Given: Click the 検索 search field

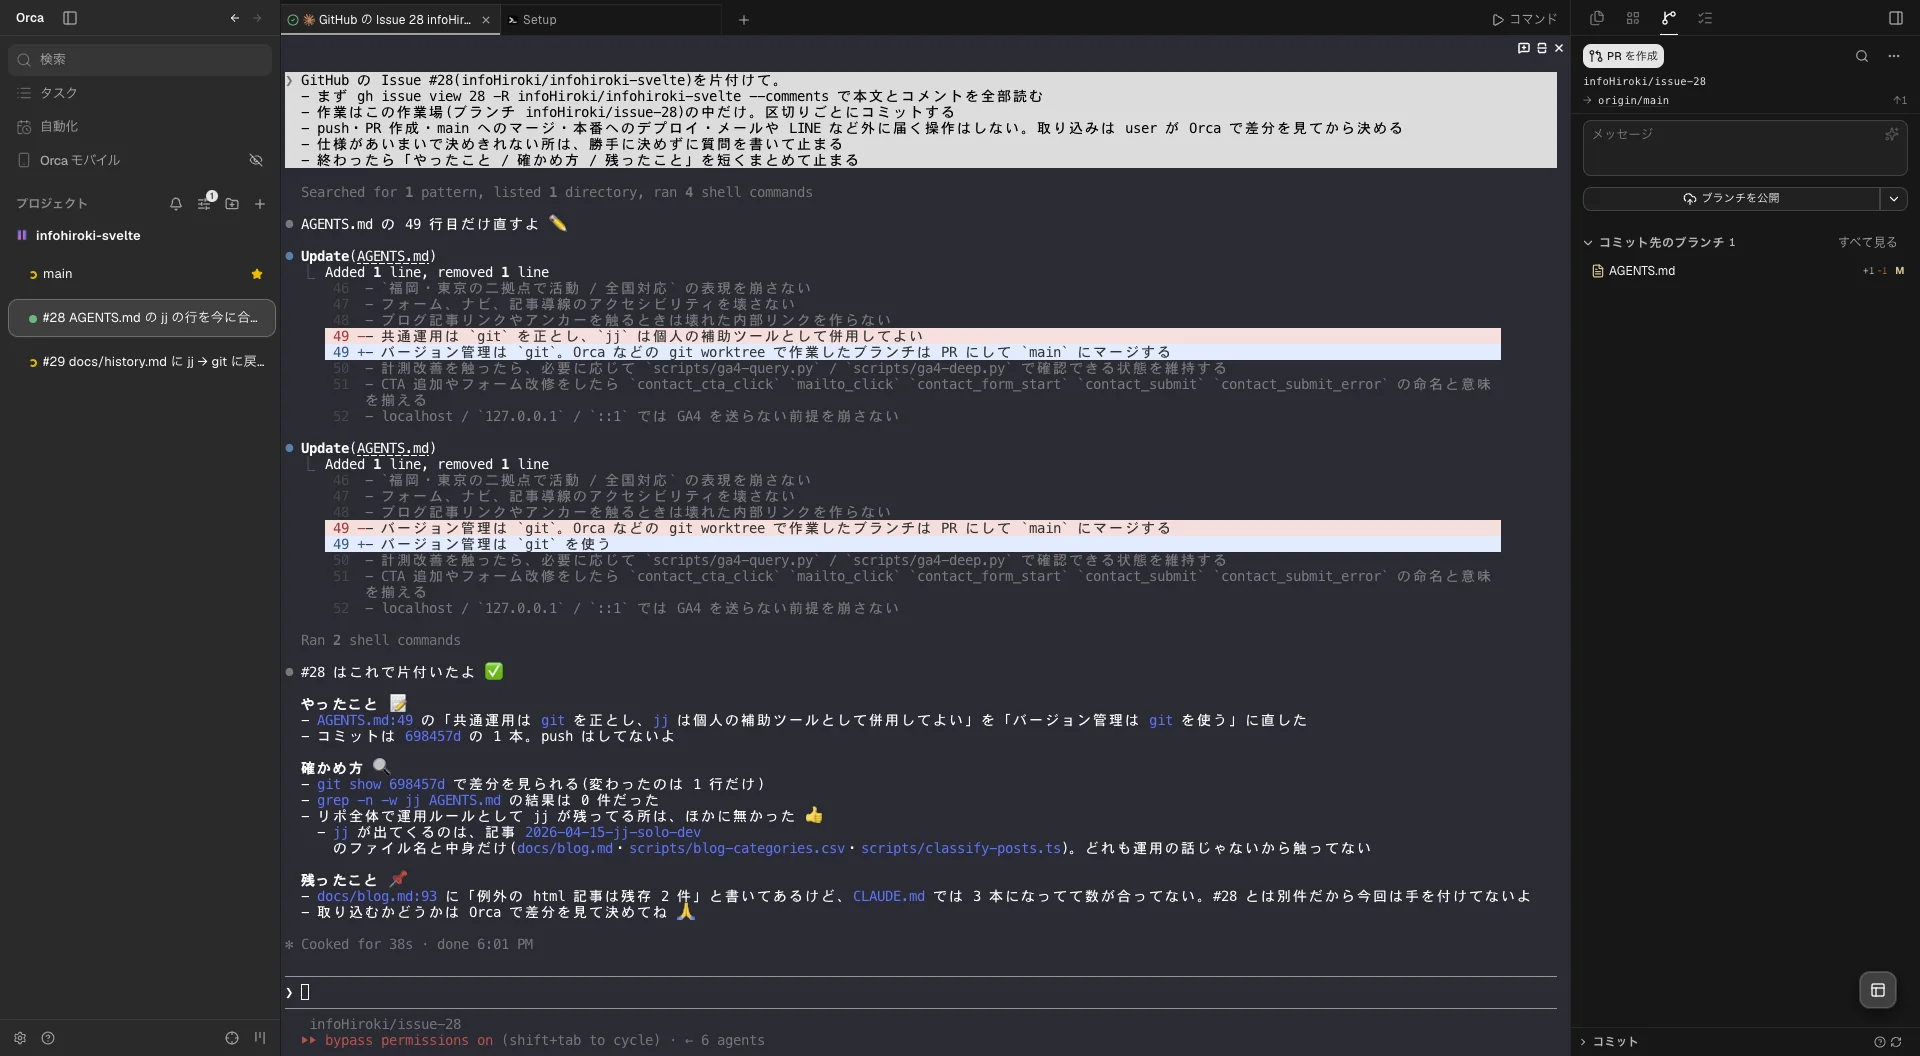Looking at the screenshot, I should point(140,59).
